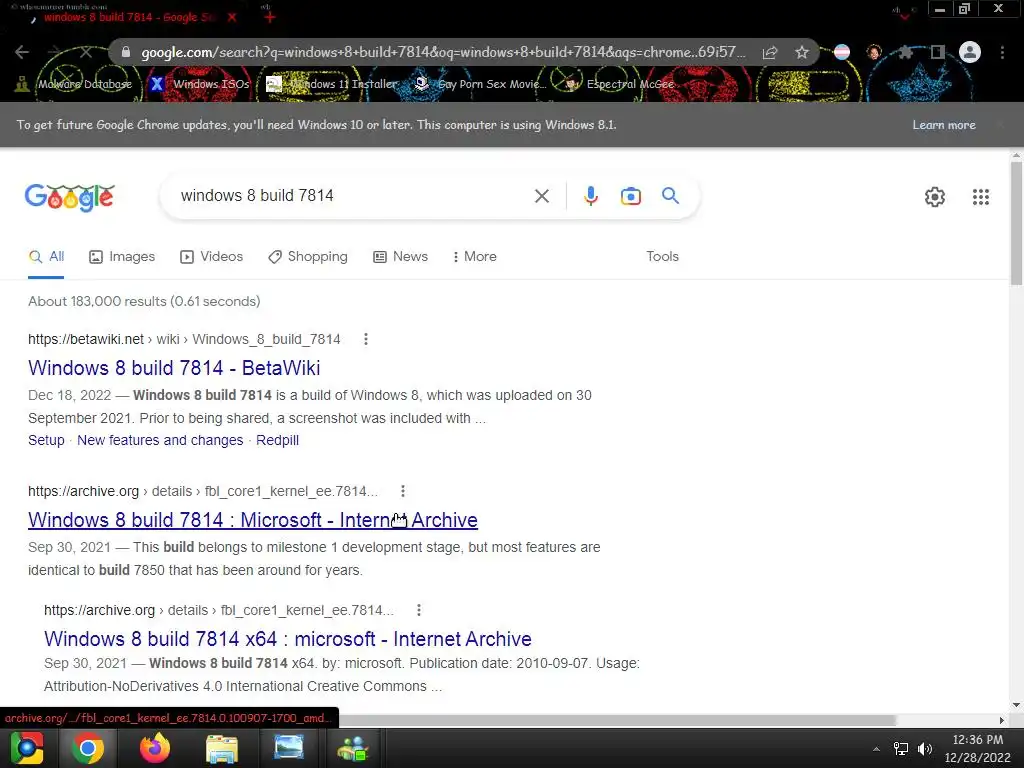
Task: Launch Firefox from the taskbar
Action: tap(155, 748)
